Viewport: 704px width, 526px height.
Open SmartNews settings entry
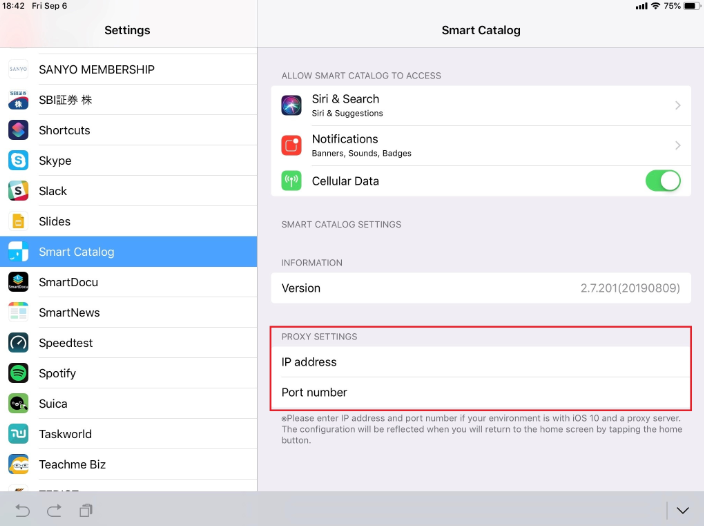(128, 313)
